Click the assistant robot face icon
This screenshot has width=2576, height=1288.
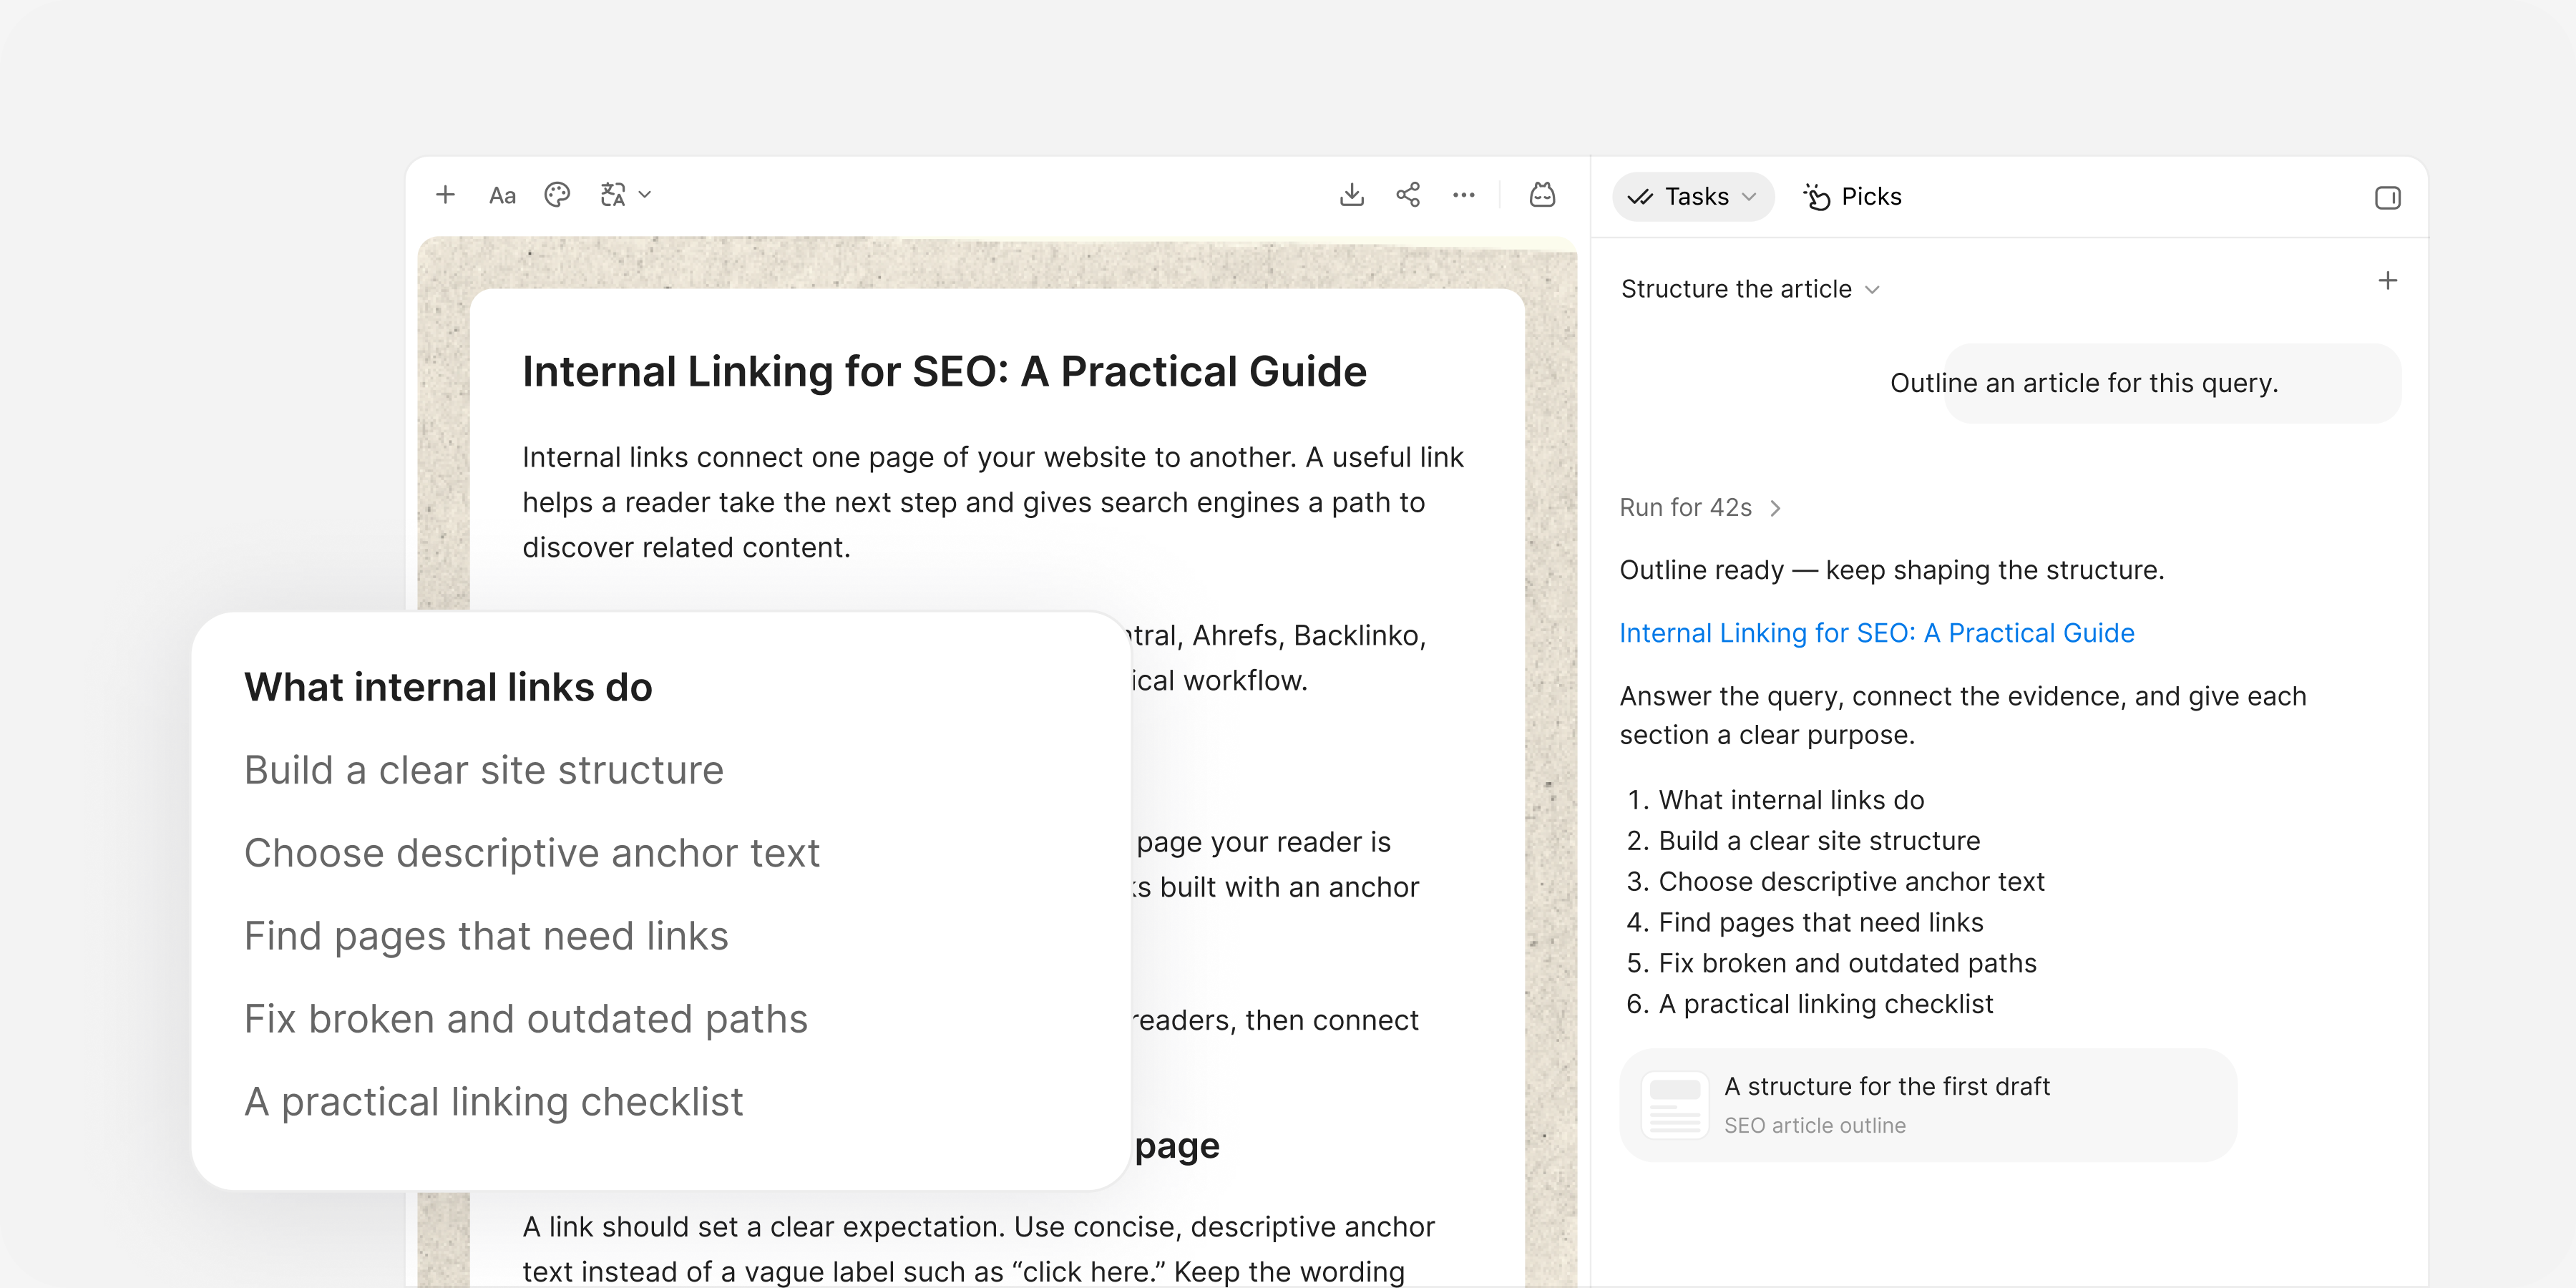click(x=1543, y=195)
